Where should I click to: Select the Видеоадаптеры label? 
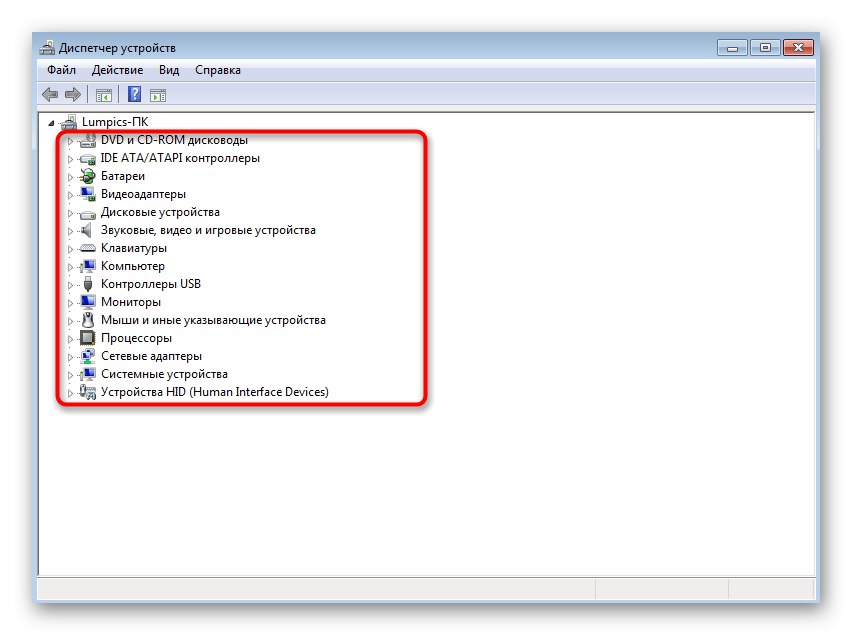[x=143, y=194]
